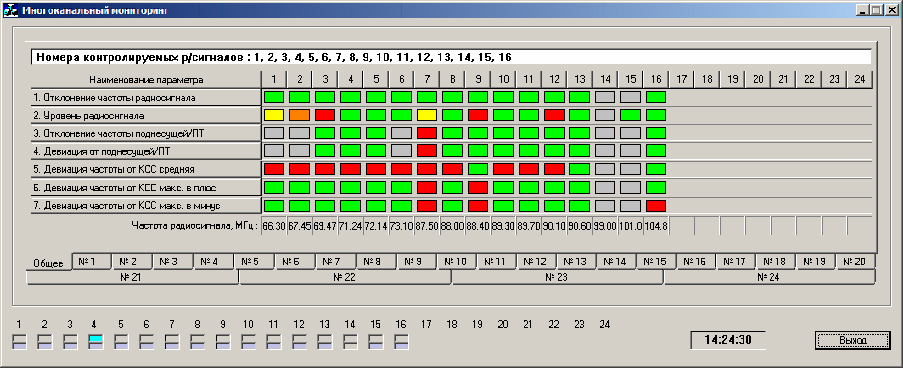Click frequency value 104.8
Screen dimensions: 903x368
pos(656,226)
